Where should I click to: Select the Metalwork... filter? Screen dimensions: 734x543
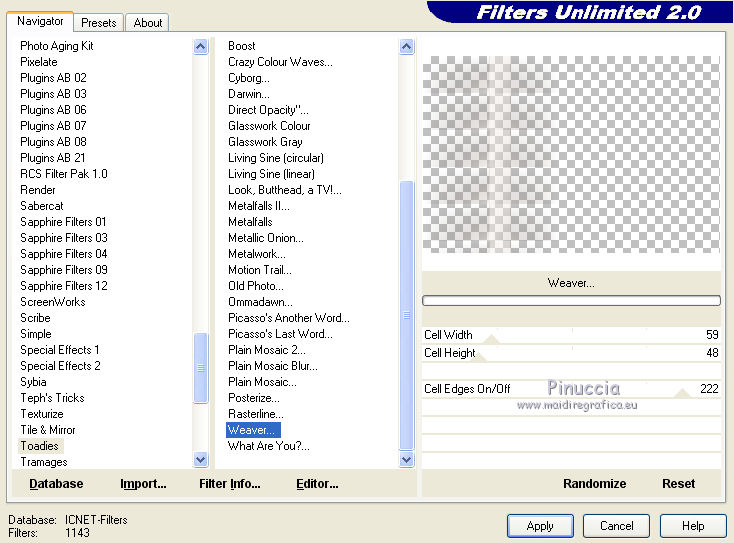(257, 254)
